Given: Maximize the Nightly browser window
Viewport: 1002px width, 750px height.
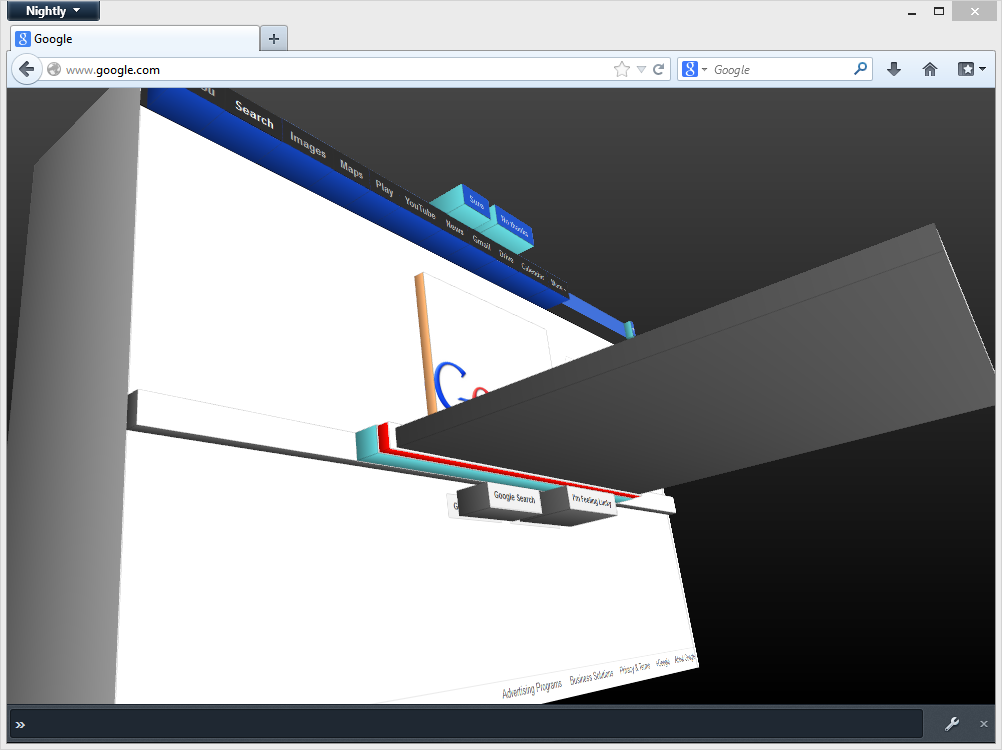Looking at the screenshot, I should click(x=939, y=11).
